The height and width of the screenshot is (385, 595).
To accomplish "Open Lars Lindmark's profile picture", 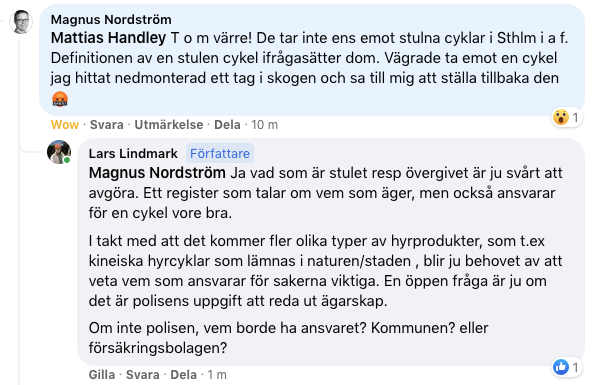I will 59,152.
